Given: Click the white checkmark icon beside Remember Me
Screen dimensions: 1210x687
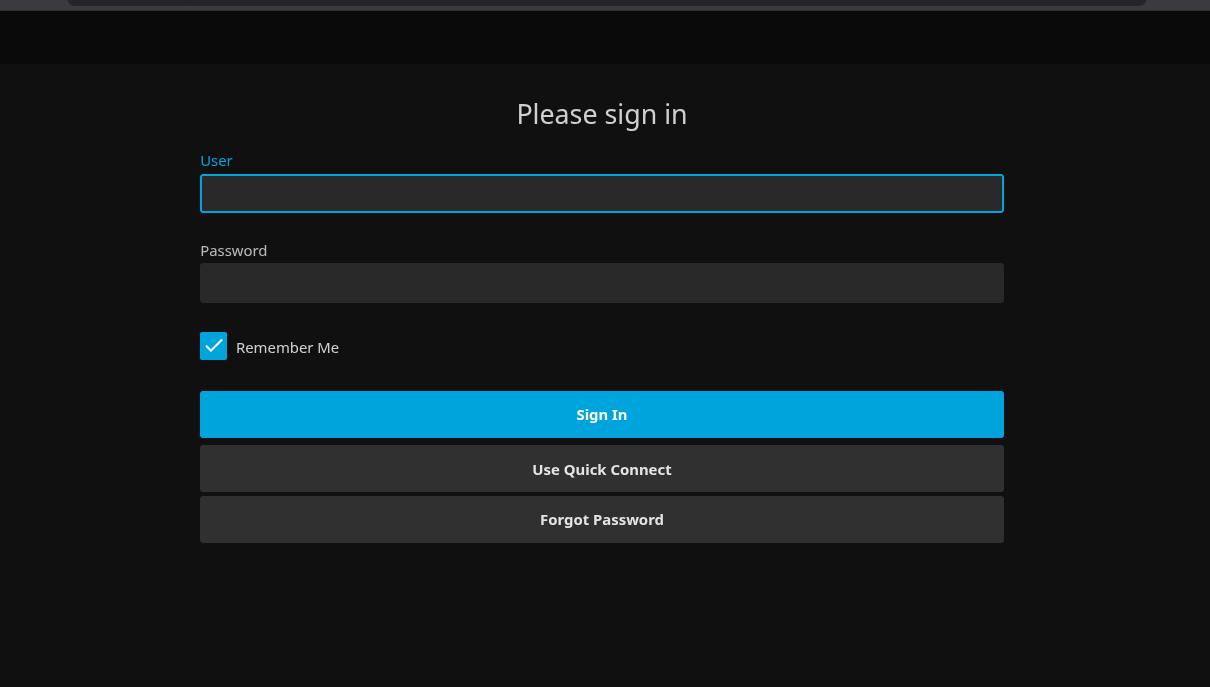Looking at the screenshot, I should pyautogui.click(x=213, y=346).
